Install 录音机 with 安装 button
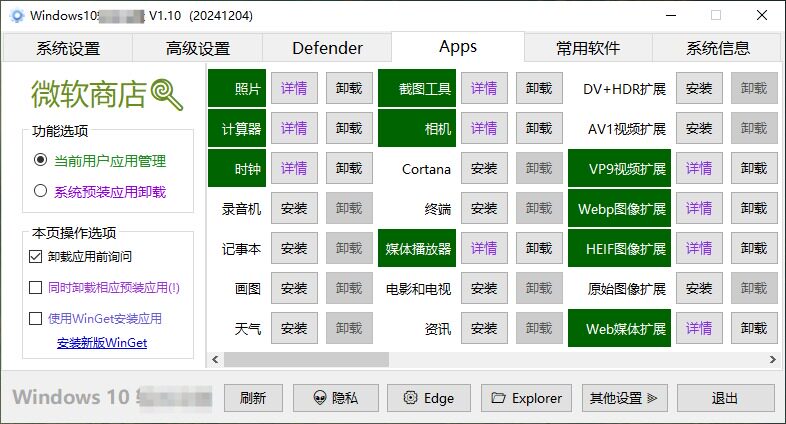Image resolution: width=786 pixels, height=424 pixels. [x=294, y=208]
